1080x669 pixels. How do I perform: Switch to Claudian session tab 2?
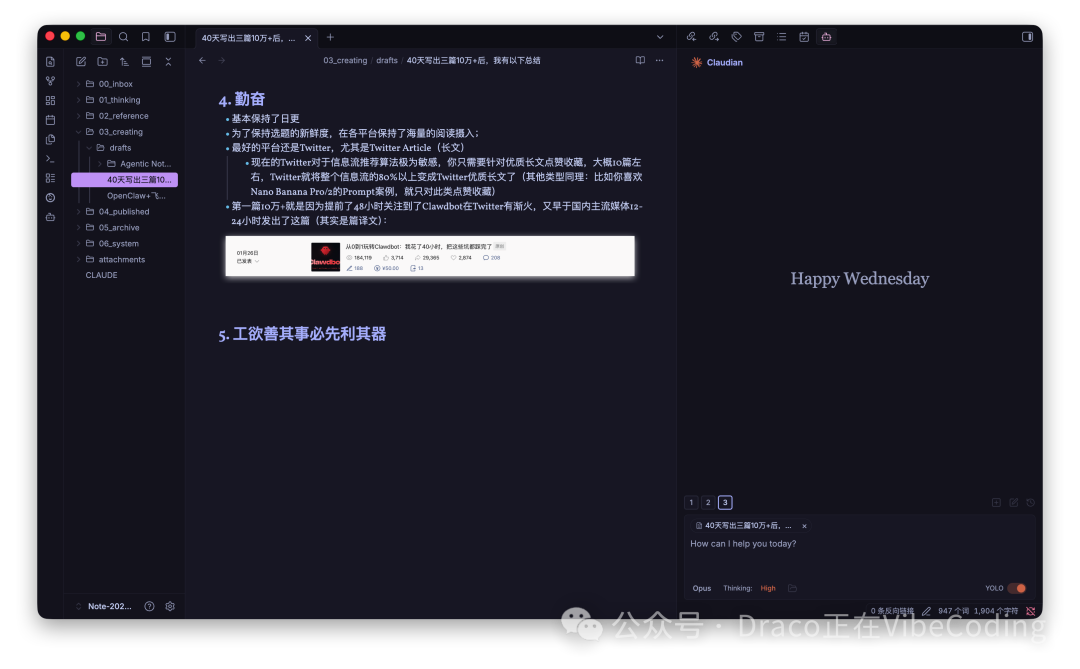(708, 502)
